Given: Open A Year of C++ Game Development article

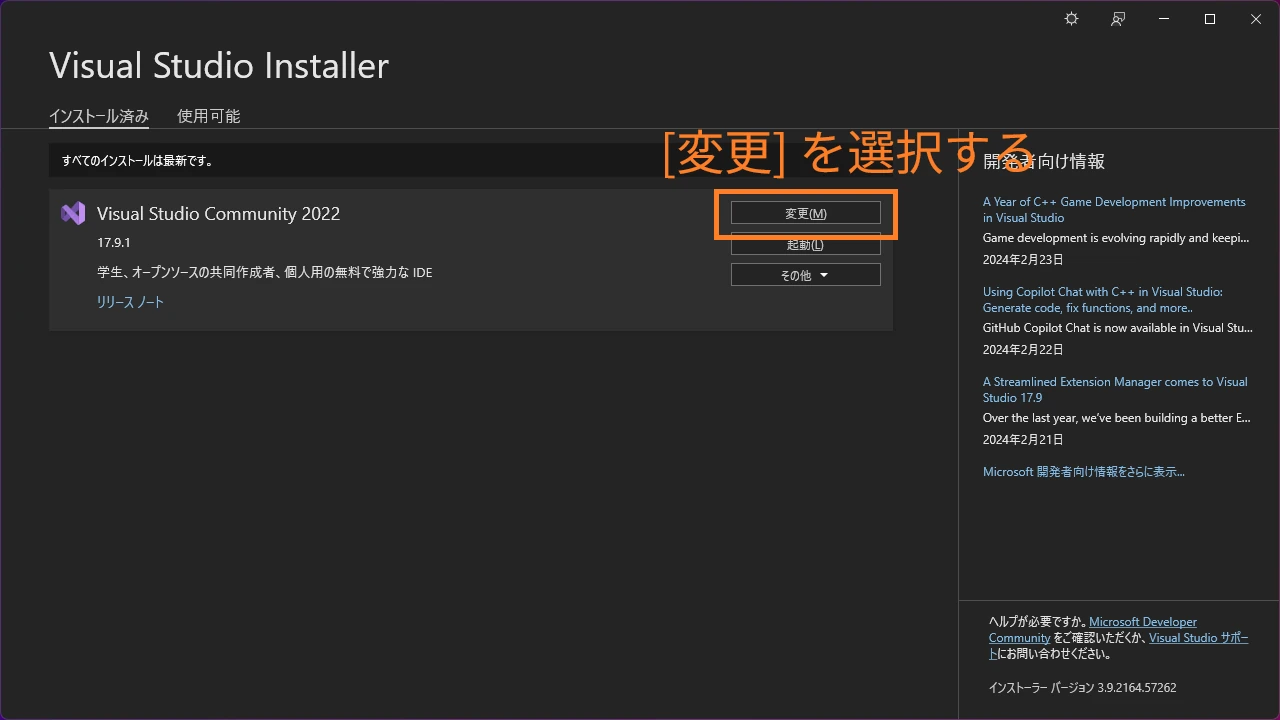Looking at the screenshot, I should click(x=1114, y=210).
